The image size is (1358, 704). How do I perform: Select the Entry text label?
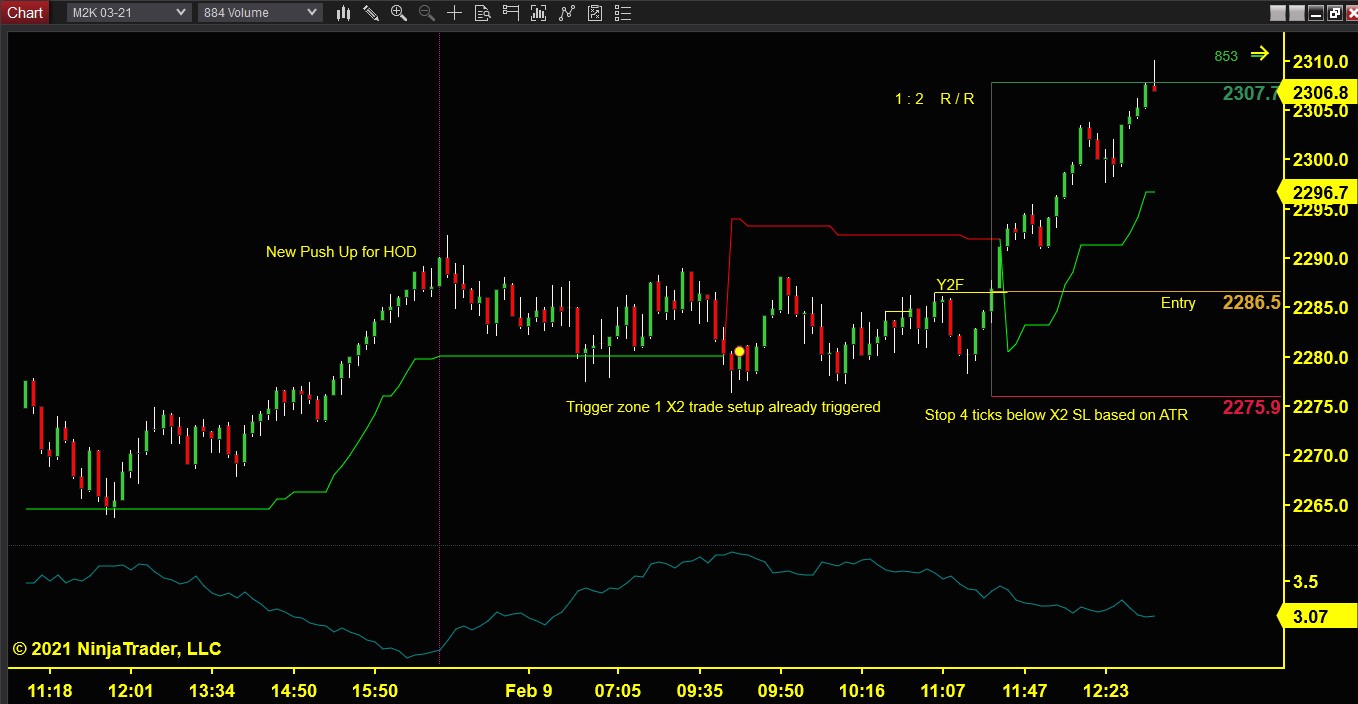pos(1178,303)
